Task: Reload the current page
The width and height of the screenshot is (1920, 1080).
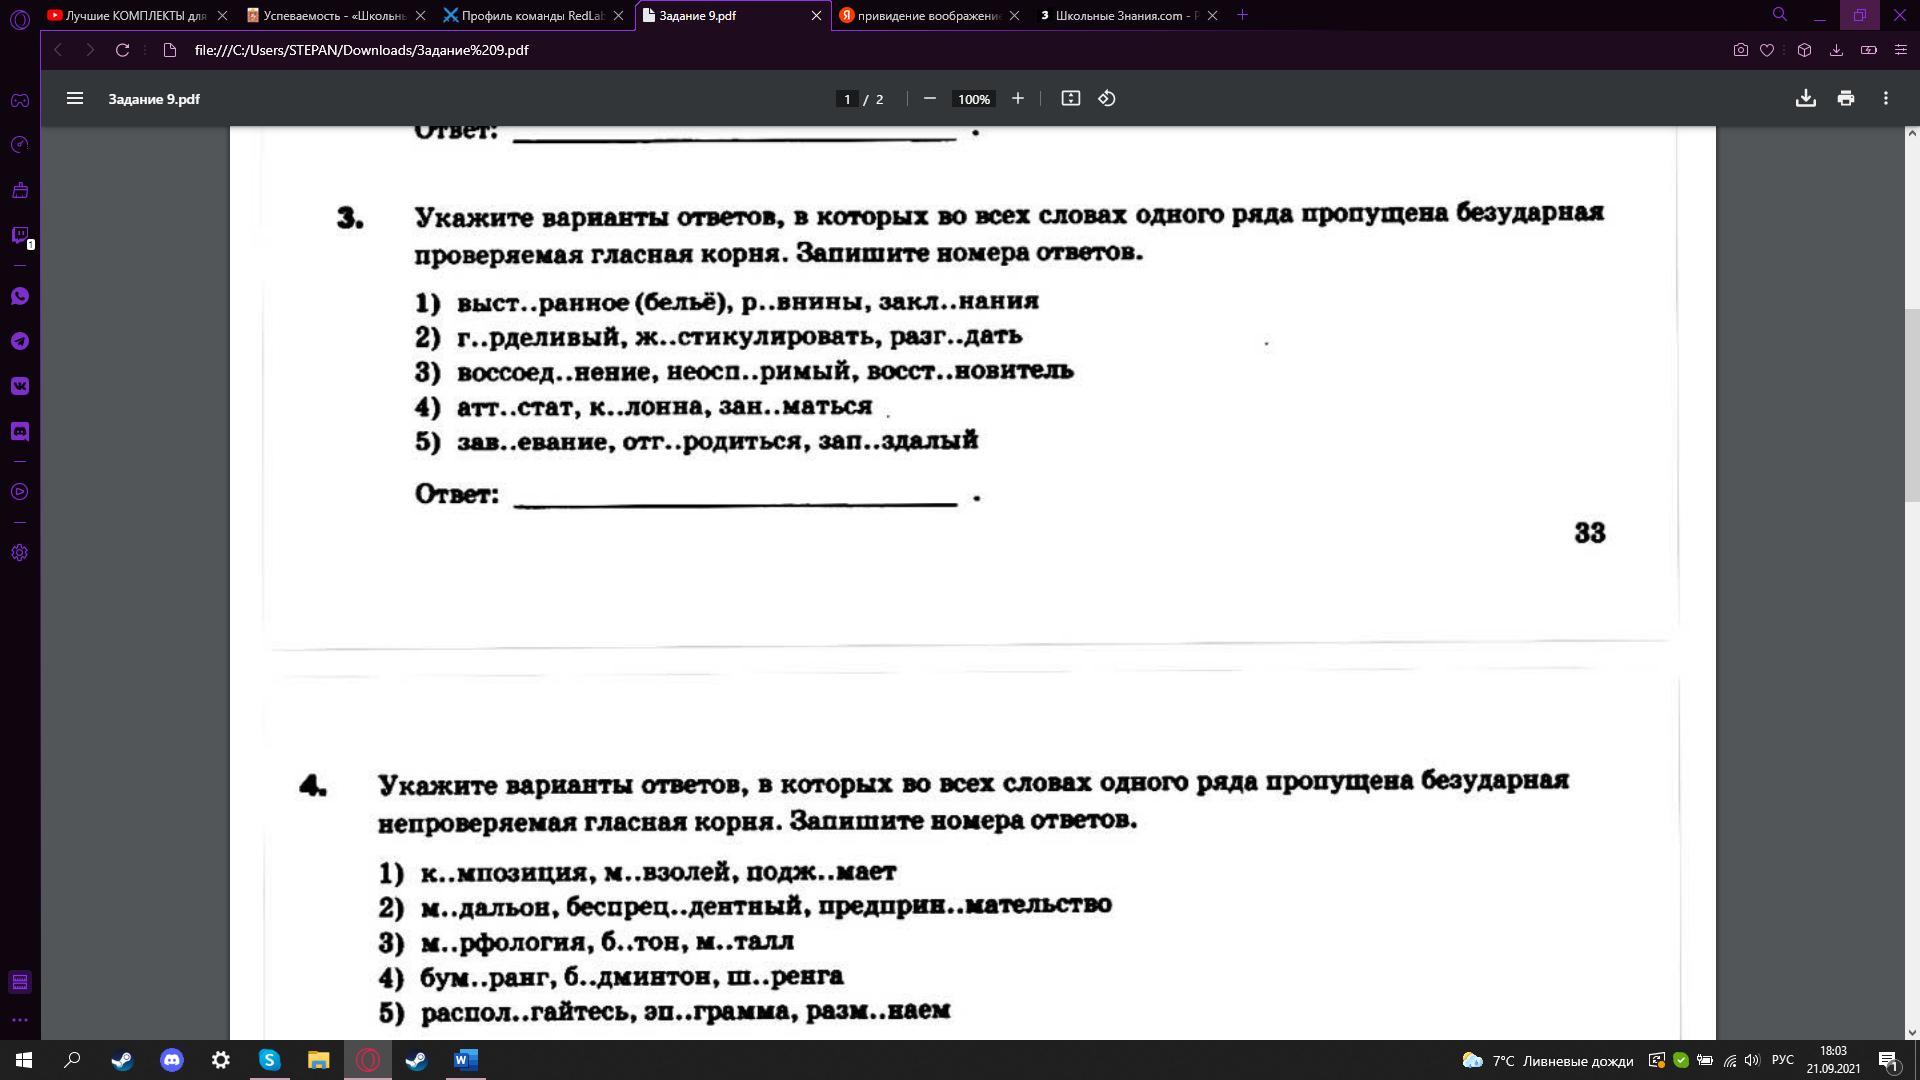Action: click(x=122, y=50)
